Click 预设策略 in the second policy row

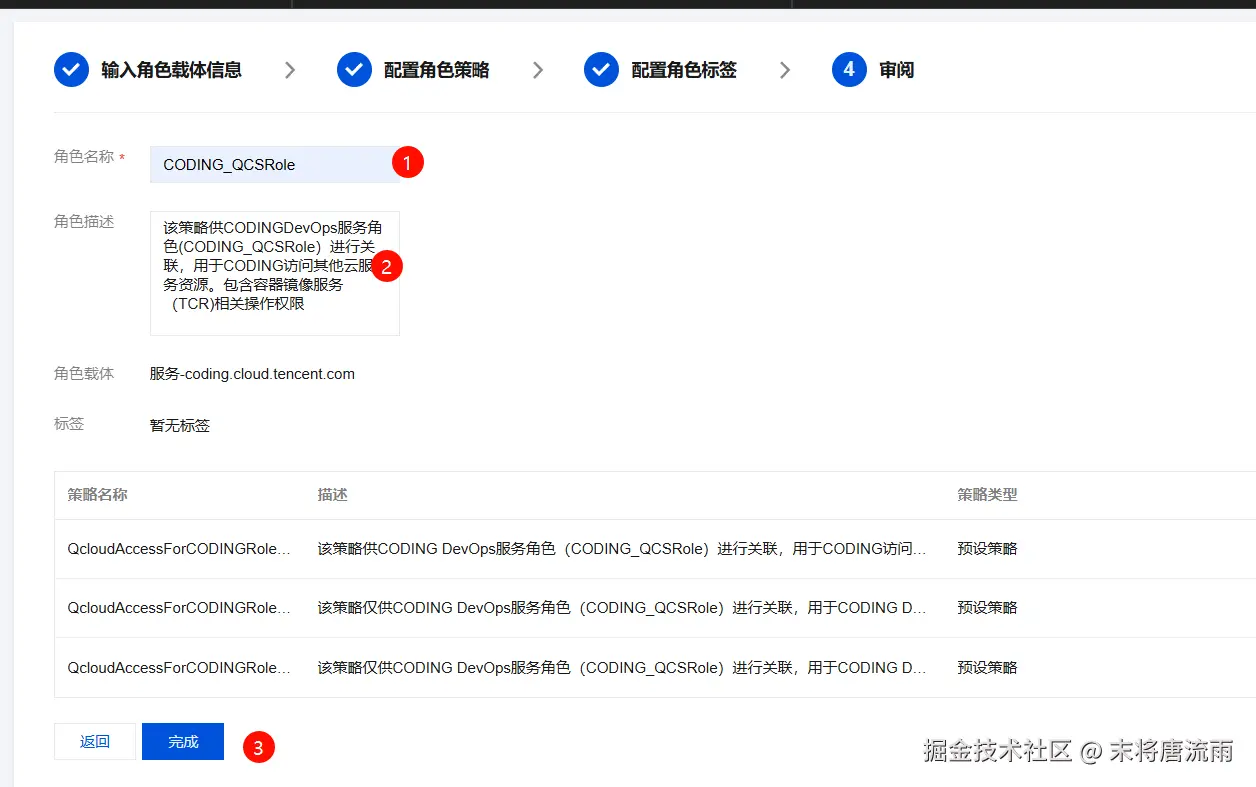coord(987,608)
